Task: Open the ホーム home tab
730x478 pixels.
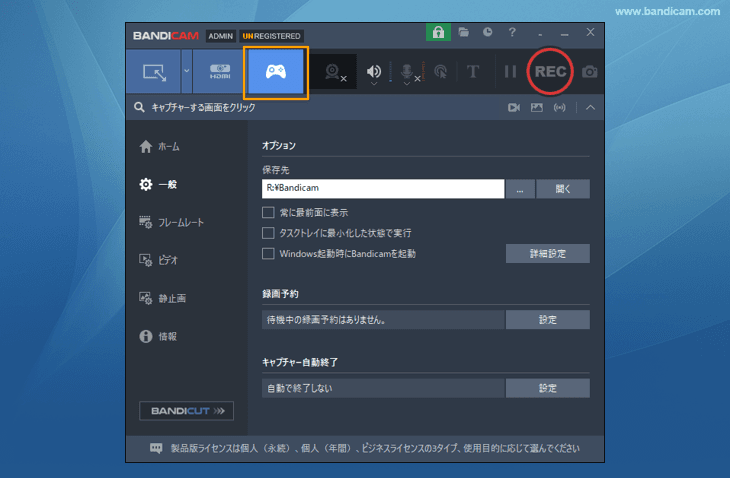Action: point(159,147)
